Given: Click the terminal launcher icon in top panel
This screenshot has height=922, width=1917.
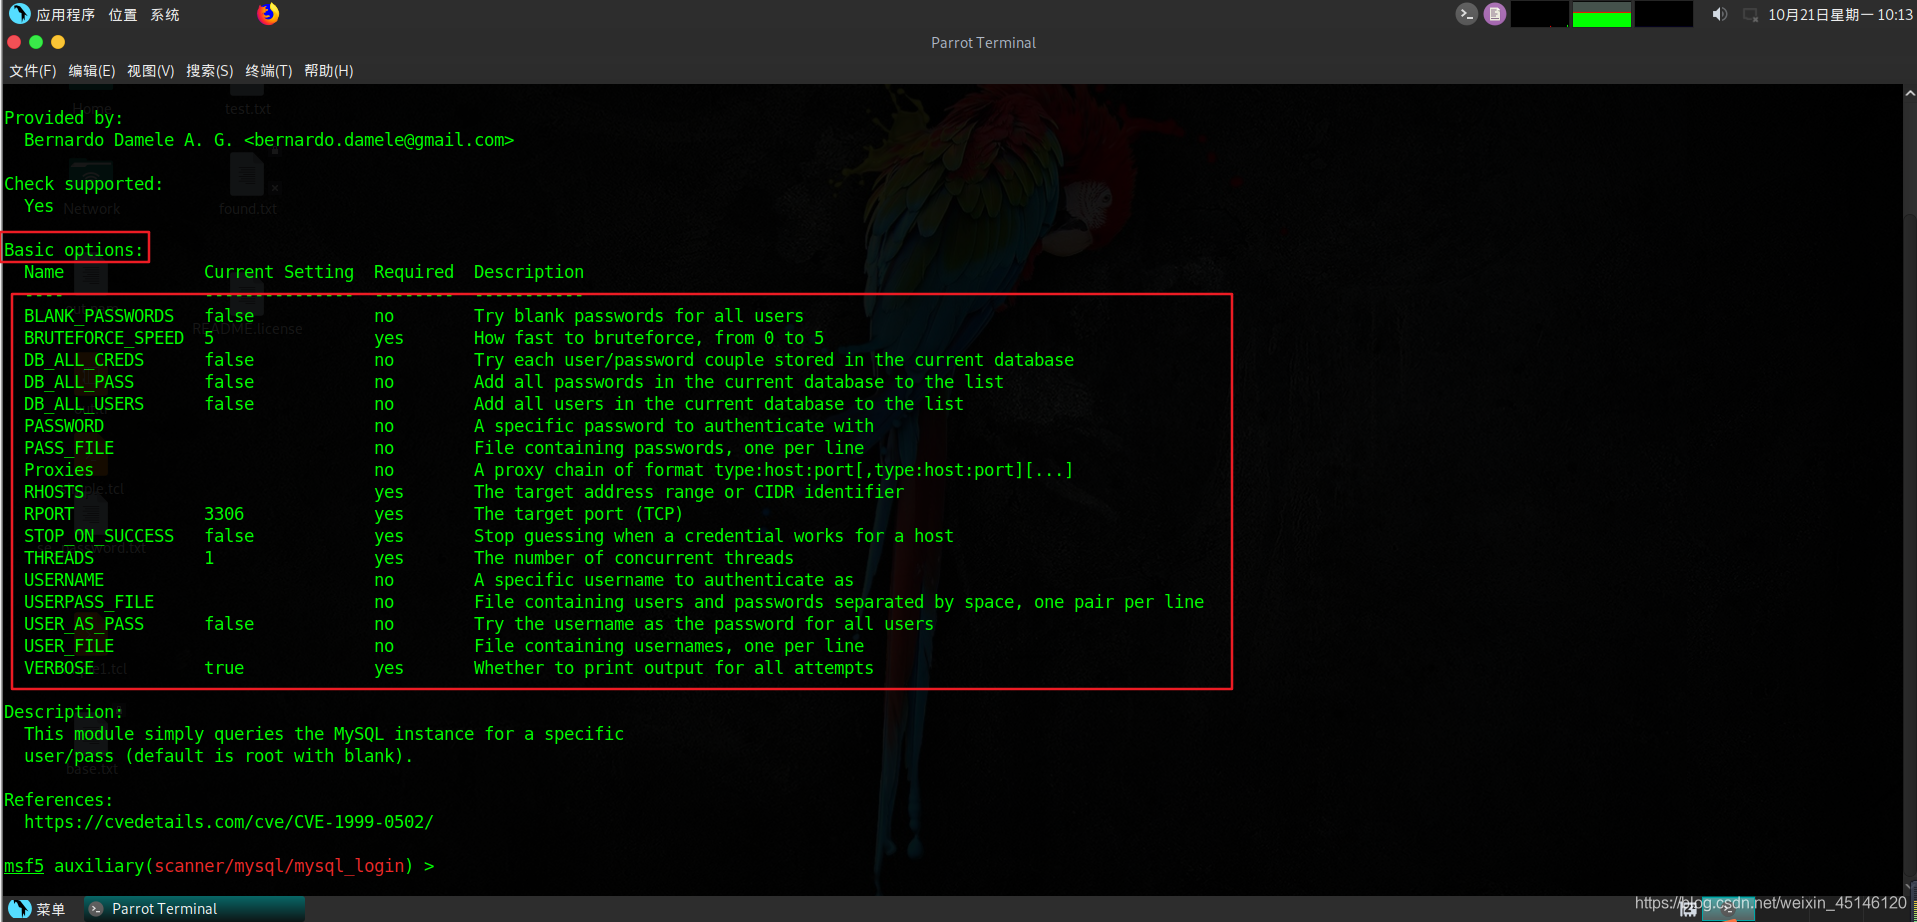Looking at the screenshot, I should [x=1466, y=14].
